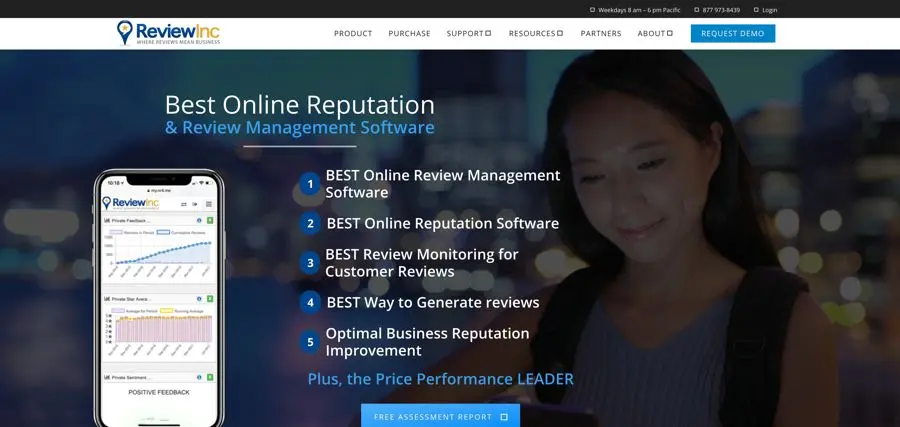Expand the About dropdown menu

[x=655, y=34]
